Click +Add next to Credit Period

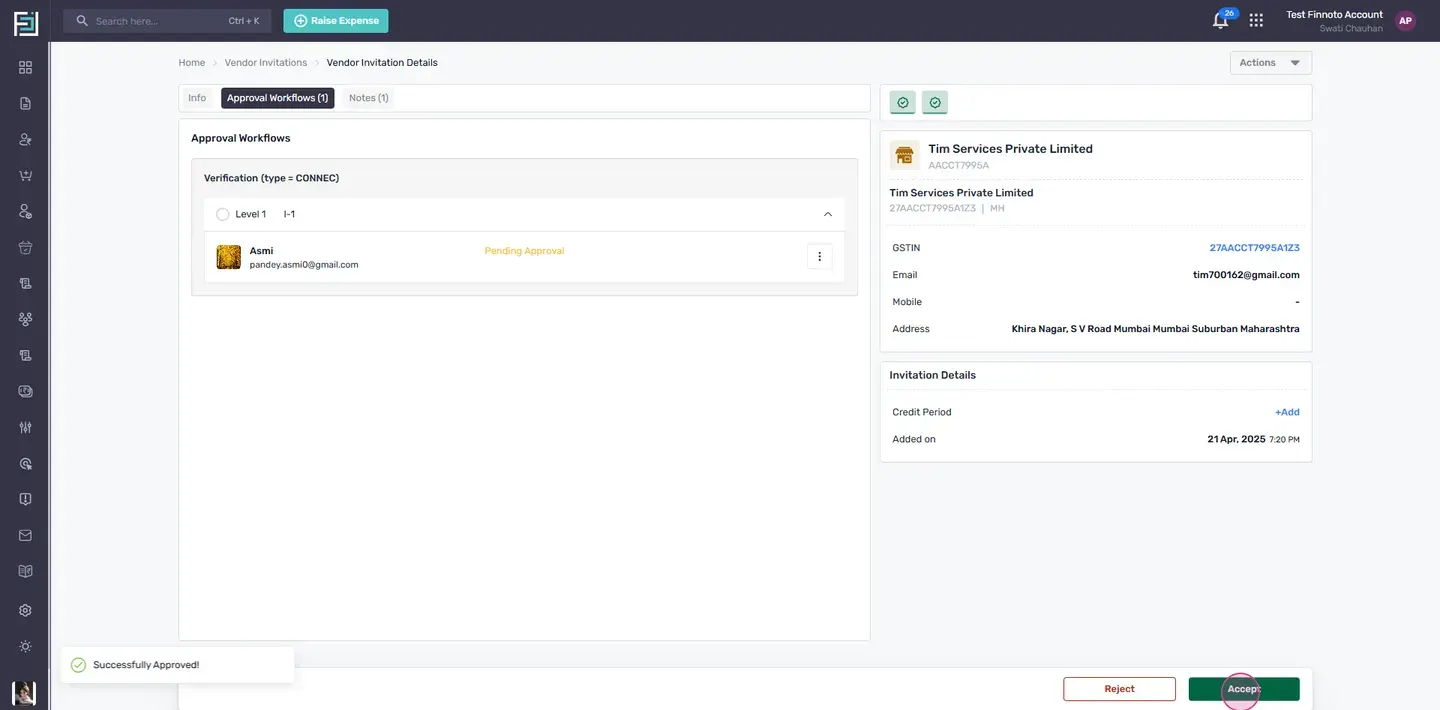click(1287, 412)
